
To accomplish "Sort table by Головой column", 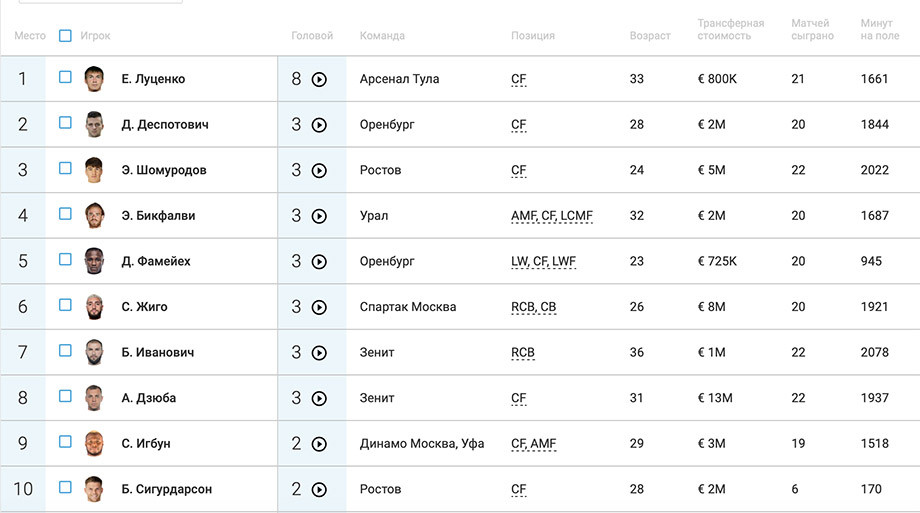I will click(312, 36).
